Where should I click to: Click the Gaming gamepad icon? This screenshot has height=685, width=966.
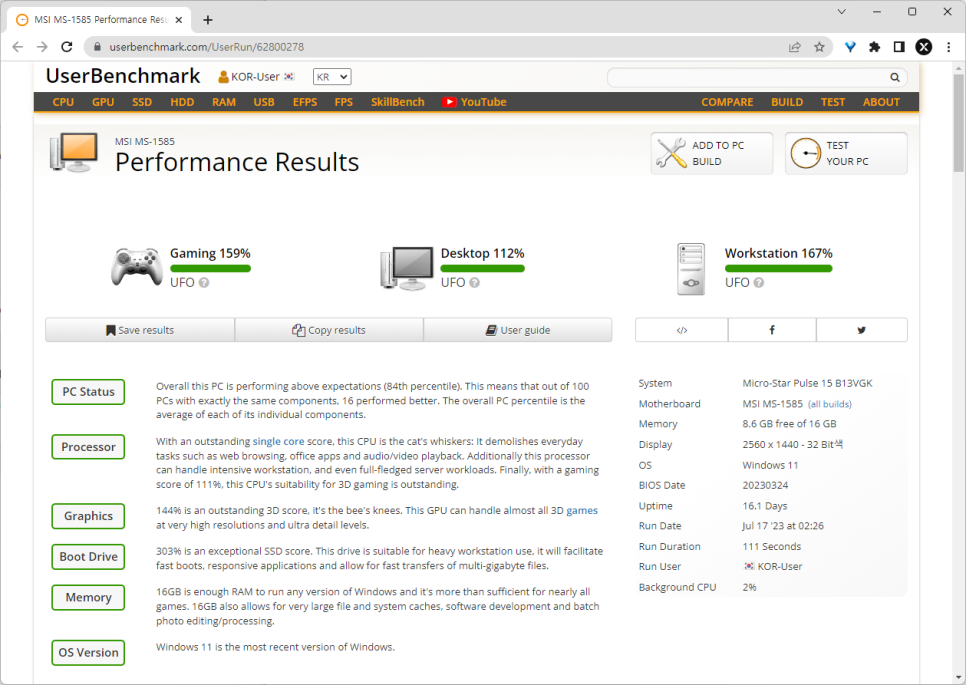pyautogui.click(x=136, y=267)
